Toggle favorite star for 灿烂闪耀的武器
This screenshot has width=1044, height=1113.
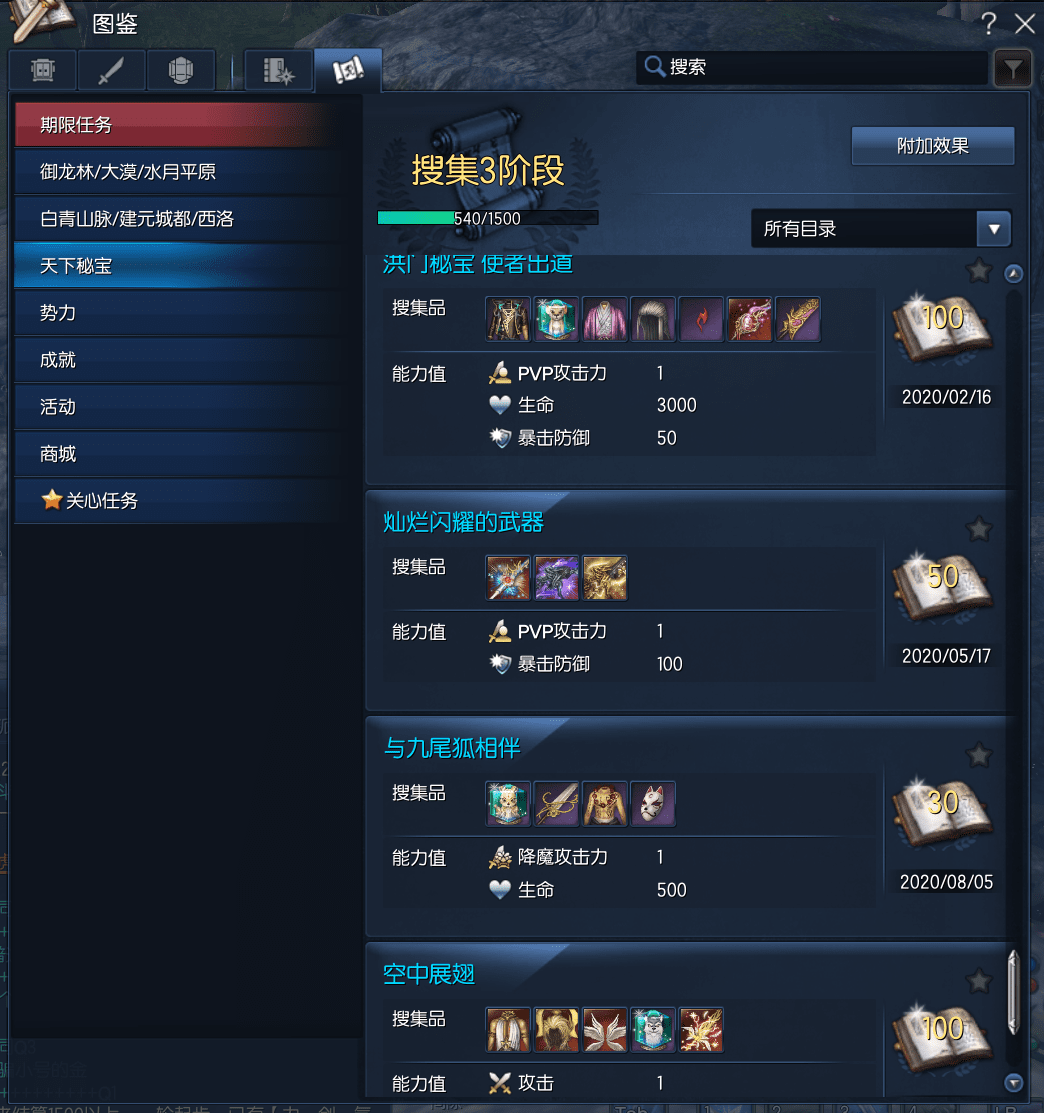click(979, 529)
